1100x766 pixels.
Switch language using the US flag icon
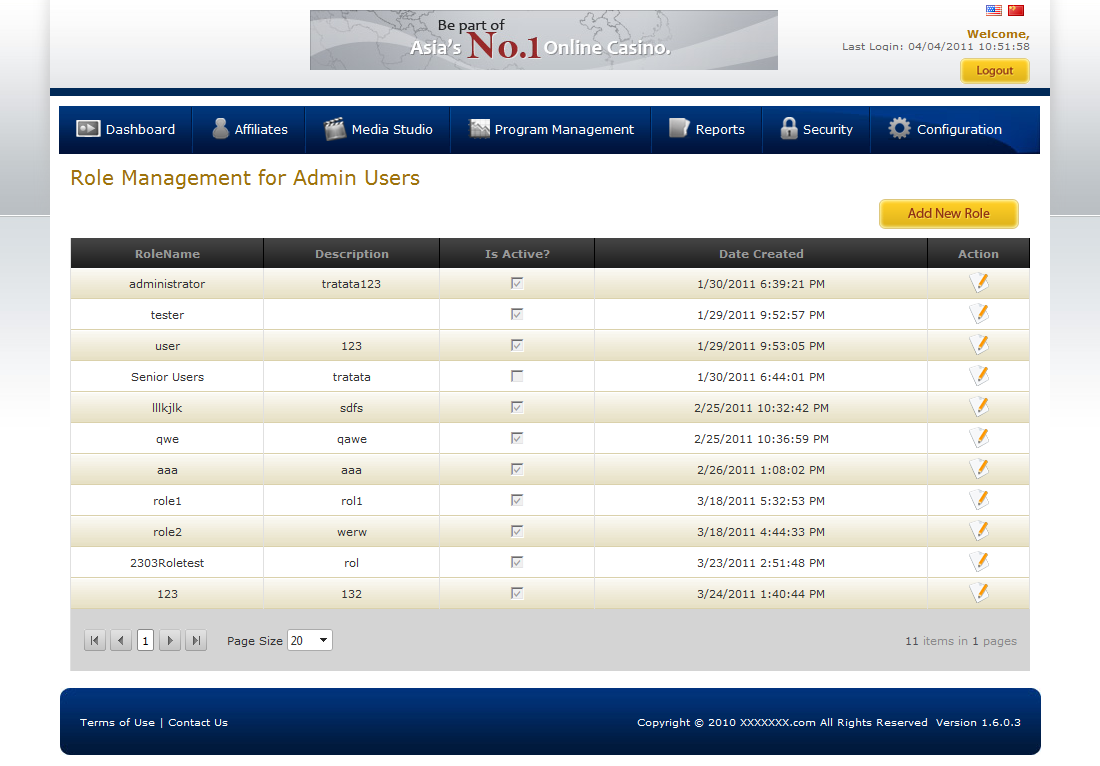[x=994, y=11]
